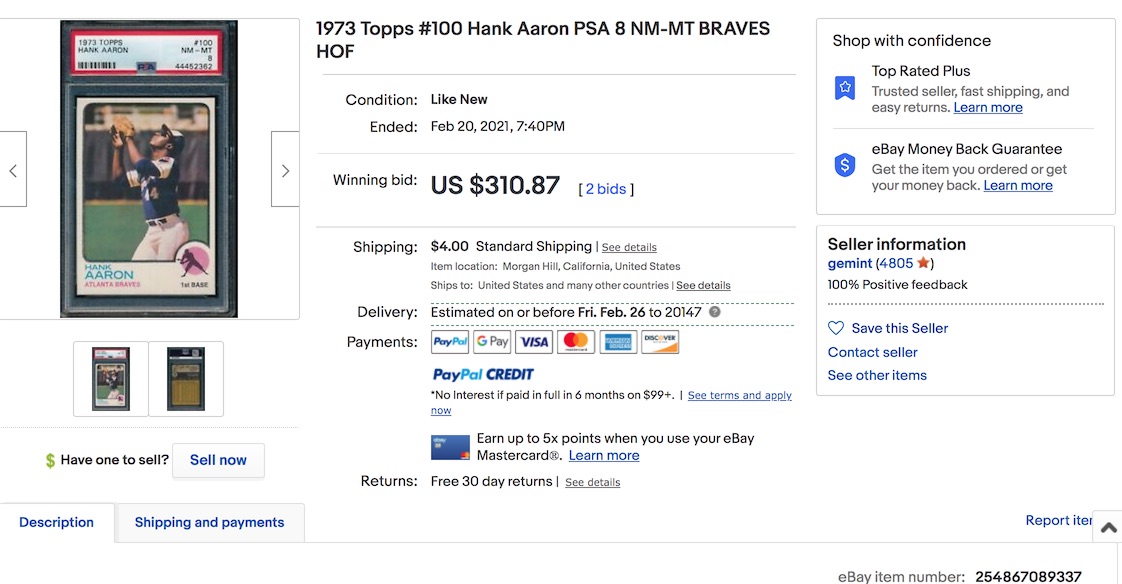Open the 2 bids history link
This screenshot has width=1122, height=584.
606,189
